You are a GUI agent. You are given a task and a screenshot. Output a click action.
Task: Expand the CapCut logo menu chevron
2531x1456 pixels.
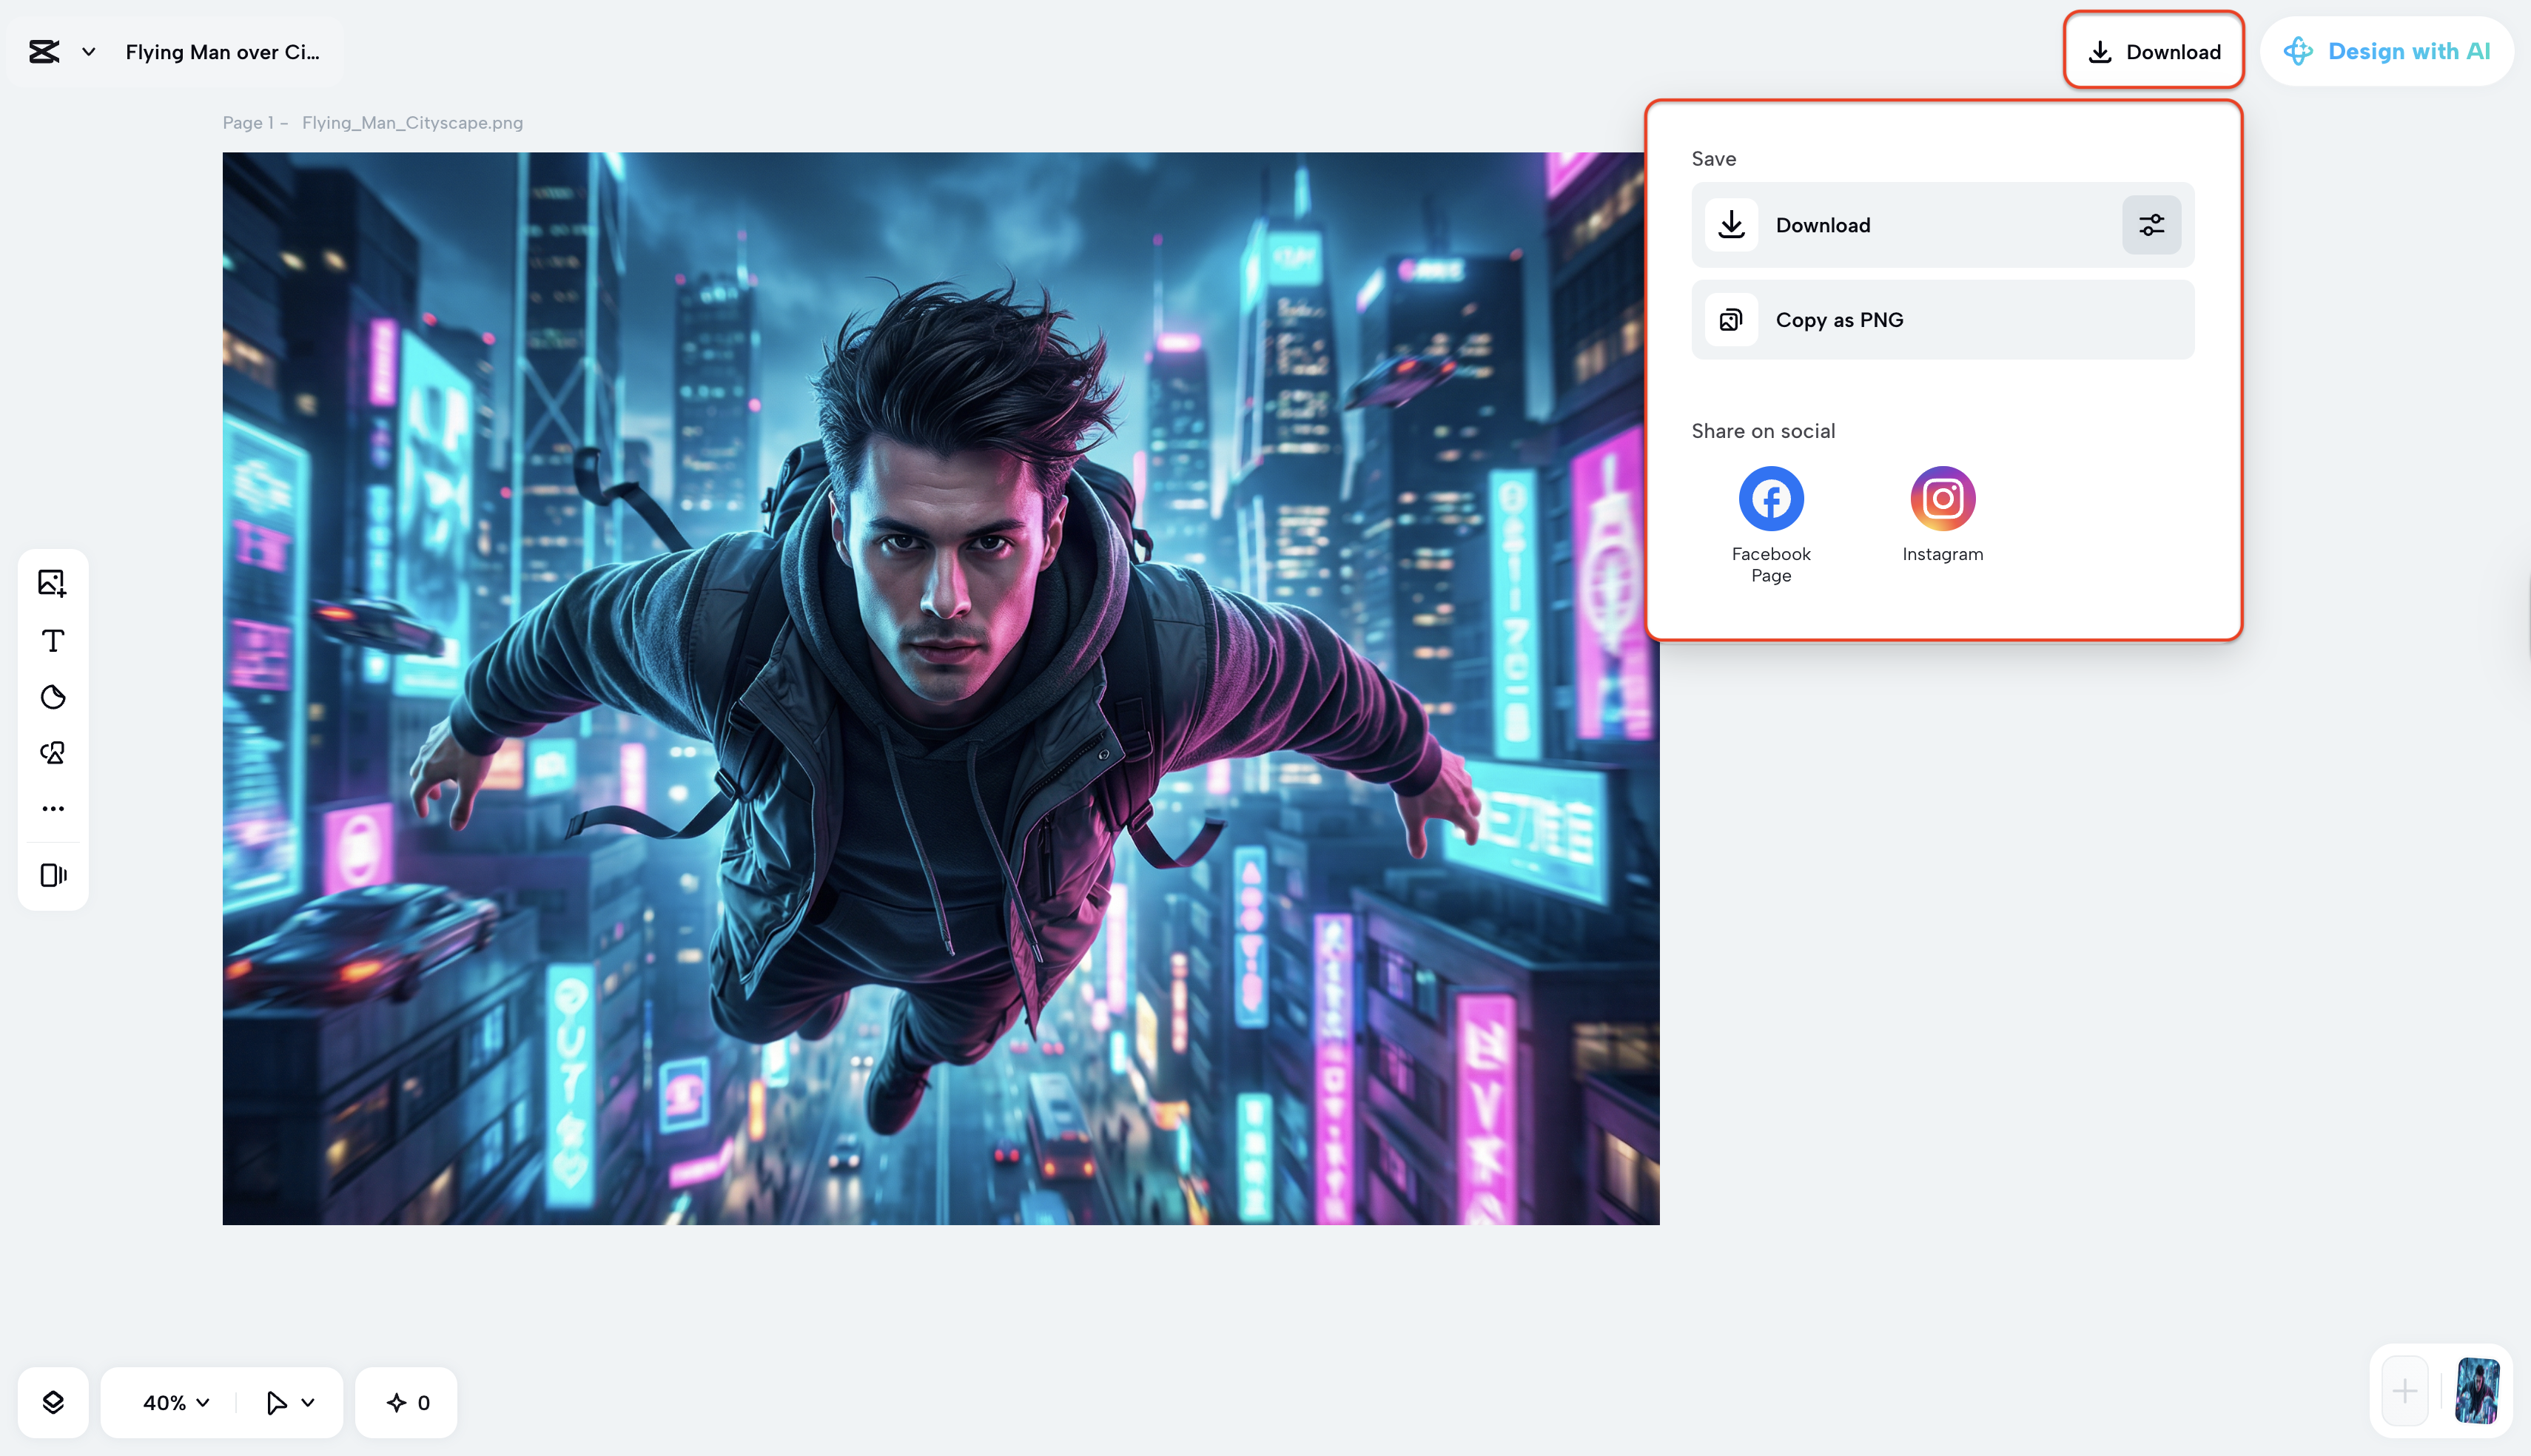coord(89,52)
